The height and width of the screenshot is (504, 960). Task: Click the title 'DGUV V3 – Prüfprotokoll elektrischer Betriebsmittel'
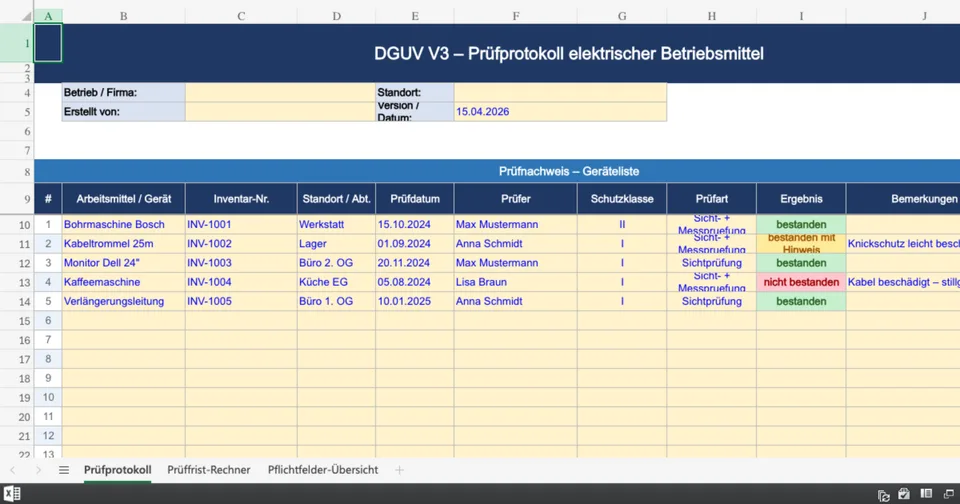[569, 54]
